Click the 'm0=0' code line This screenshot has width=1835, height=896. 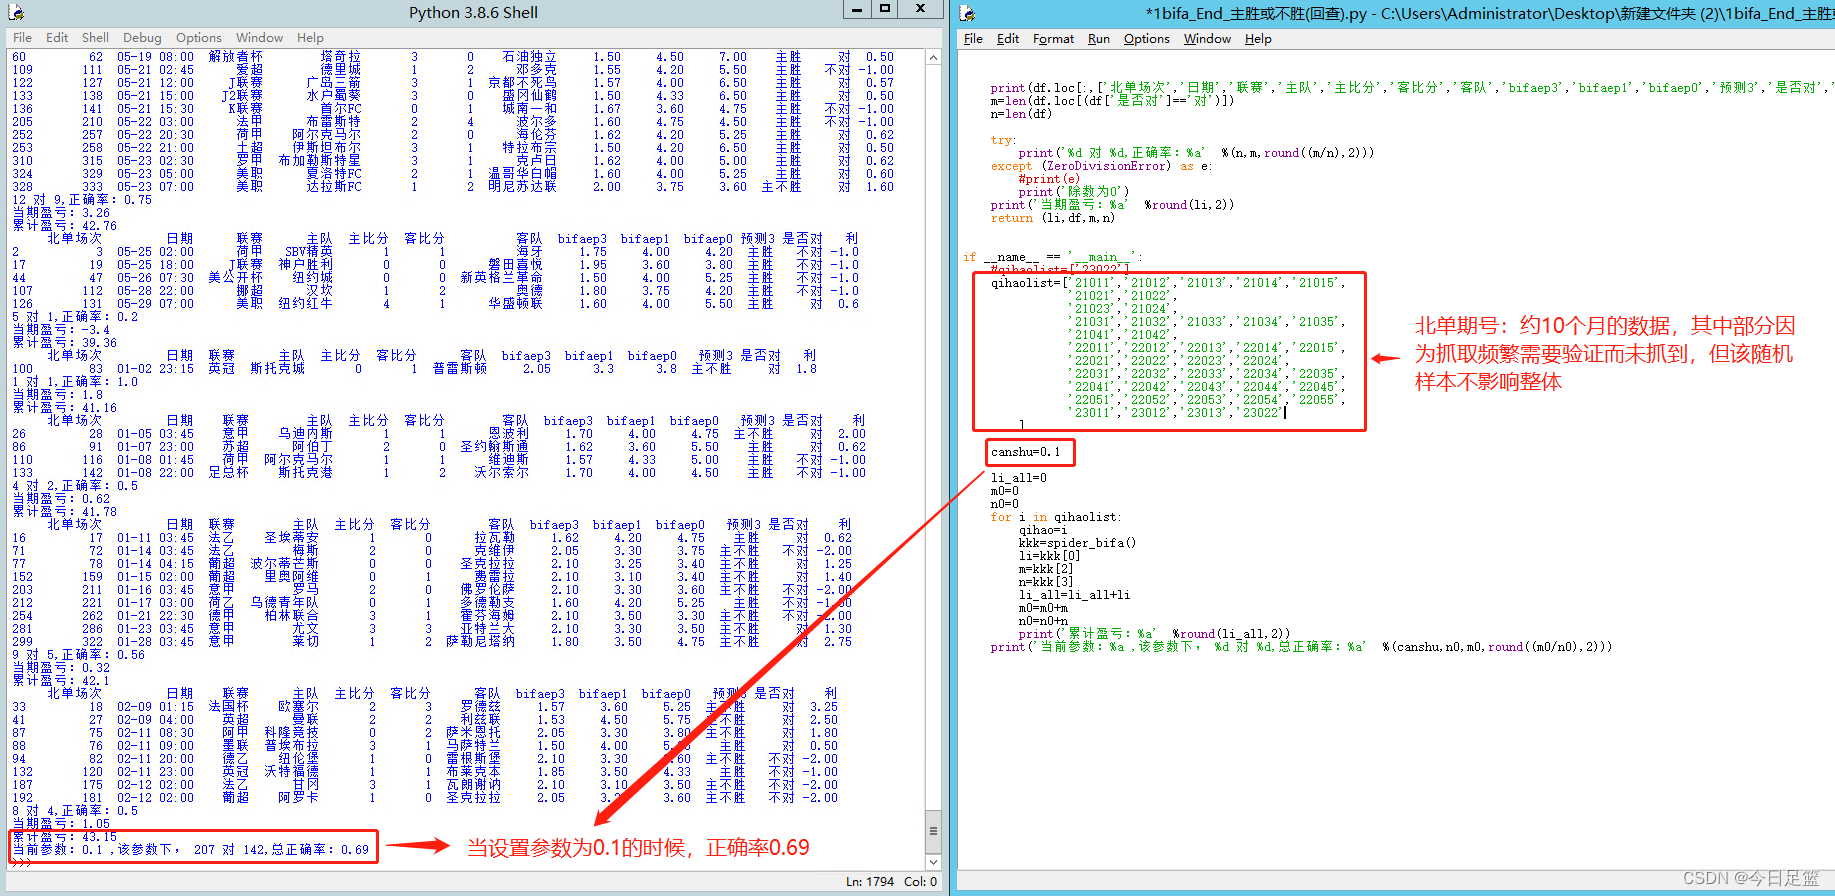click(1004, 491)
